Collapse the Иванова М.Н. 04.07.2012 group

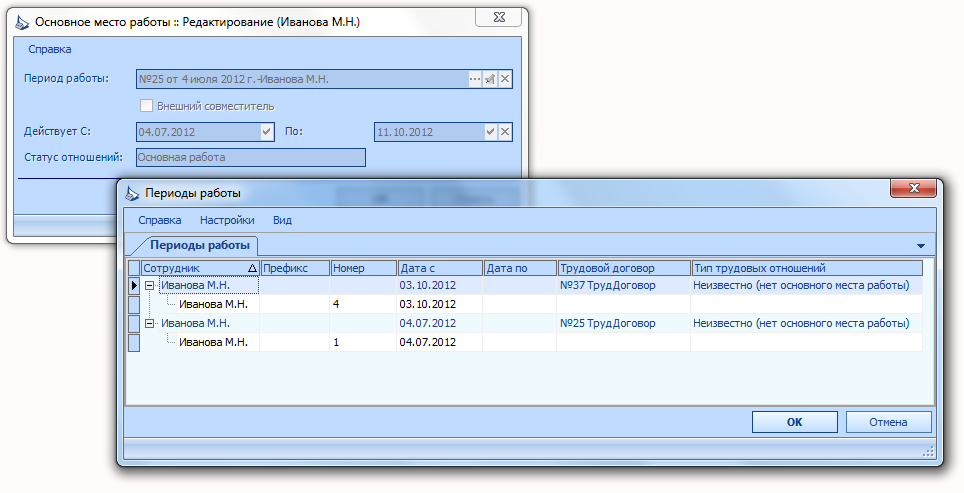pos(149,323)
